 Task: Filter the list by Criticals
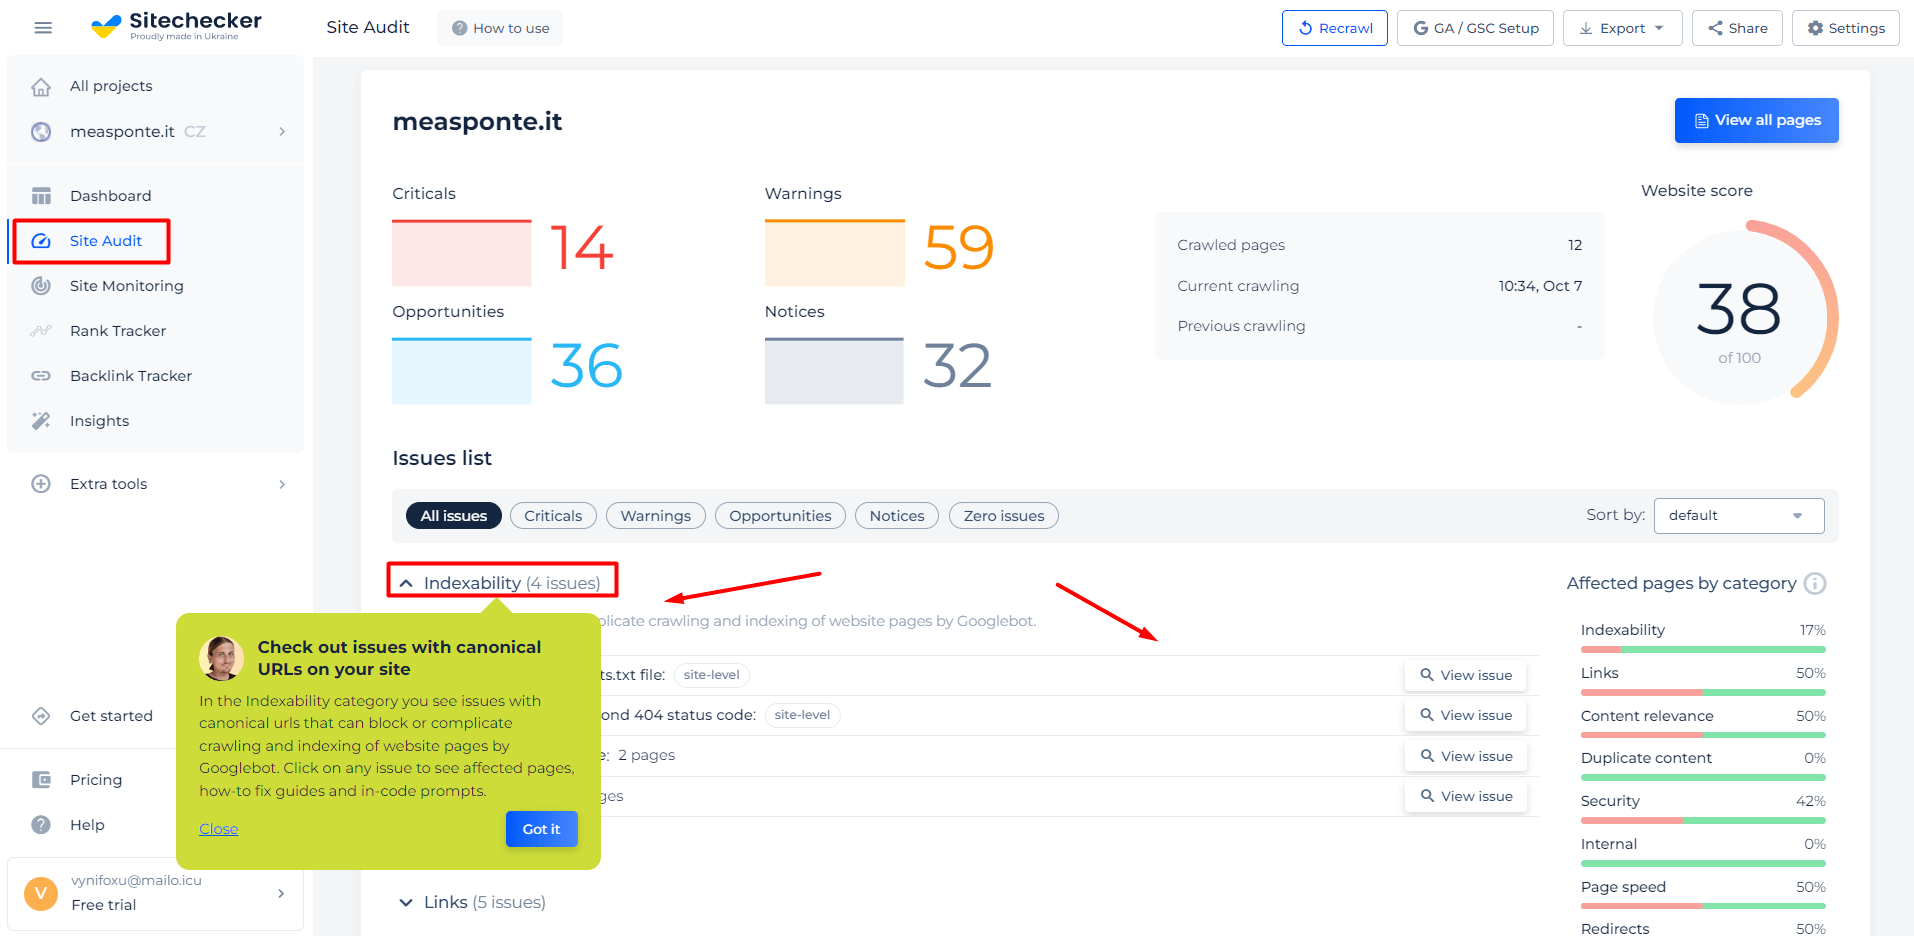pos(553,516)
